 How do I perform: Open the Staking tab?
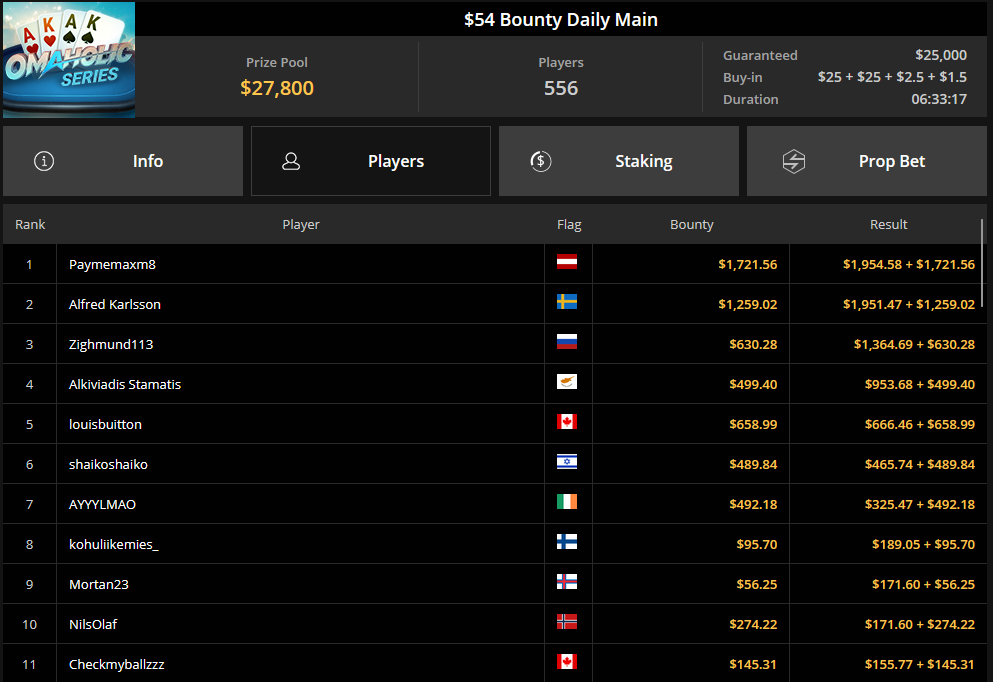pos(619,161)
